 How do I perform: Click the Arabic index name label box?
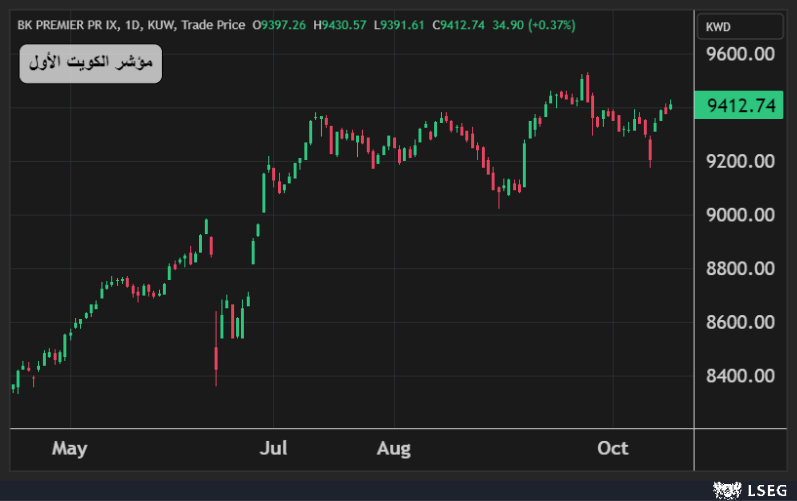tap(90, 64)
